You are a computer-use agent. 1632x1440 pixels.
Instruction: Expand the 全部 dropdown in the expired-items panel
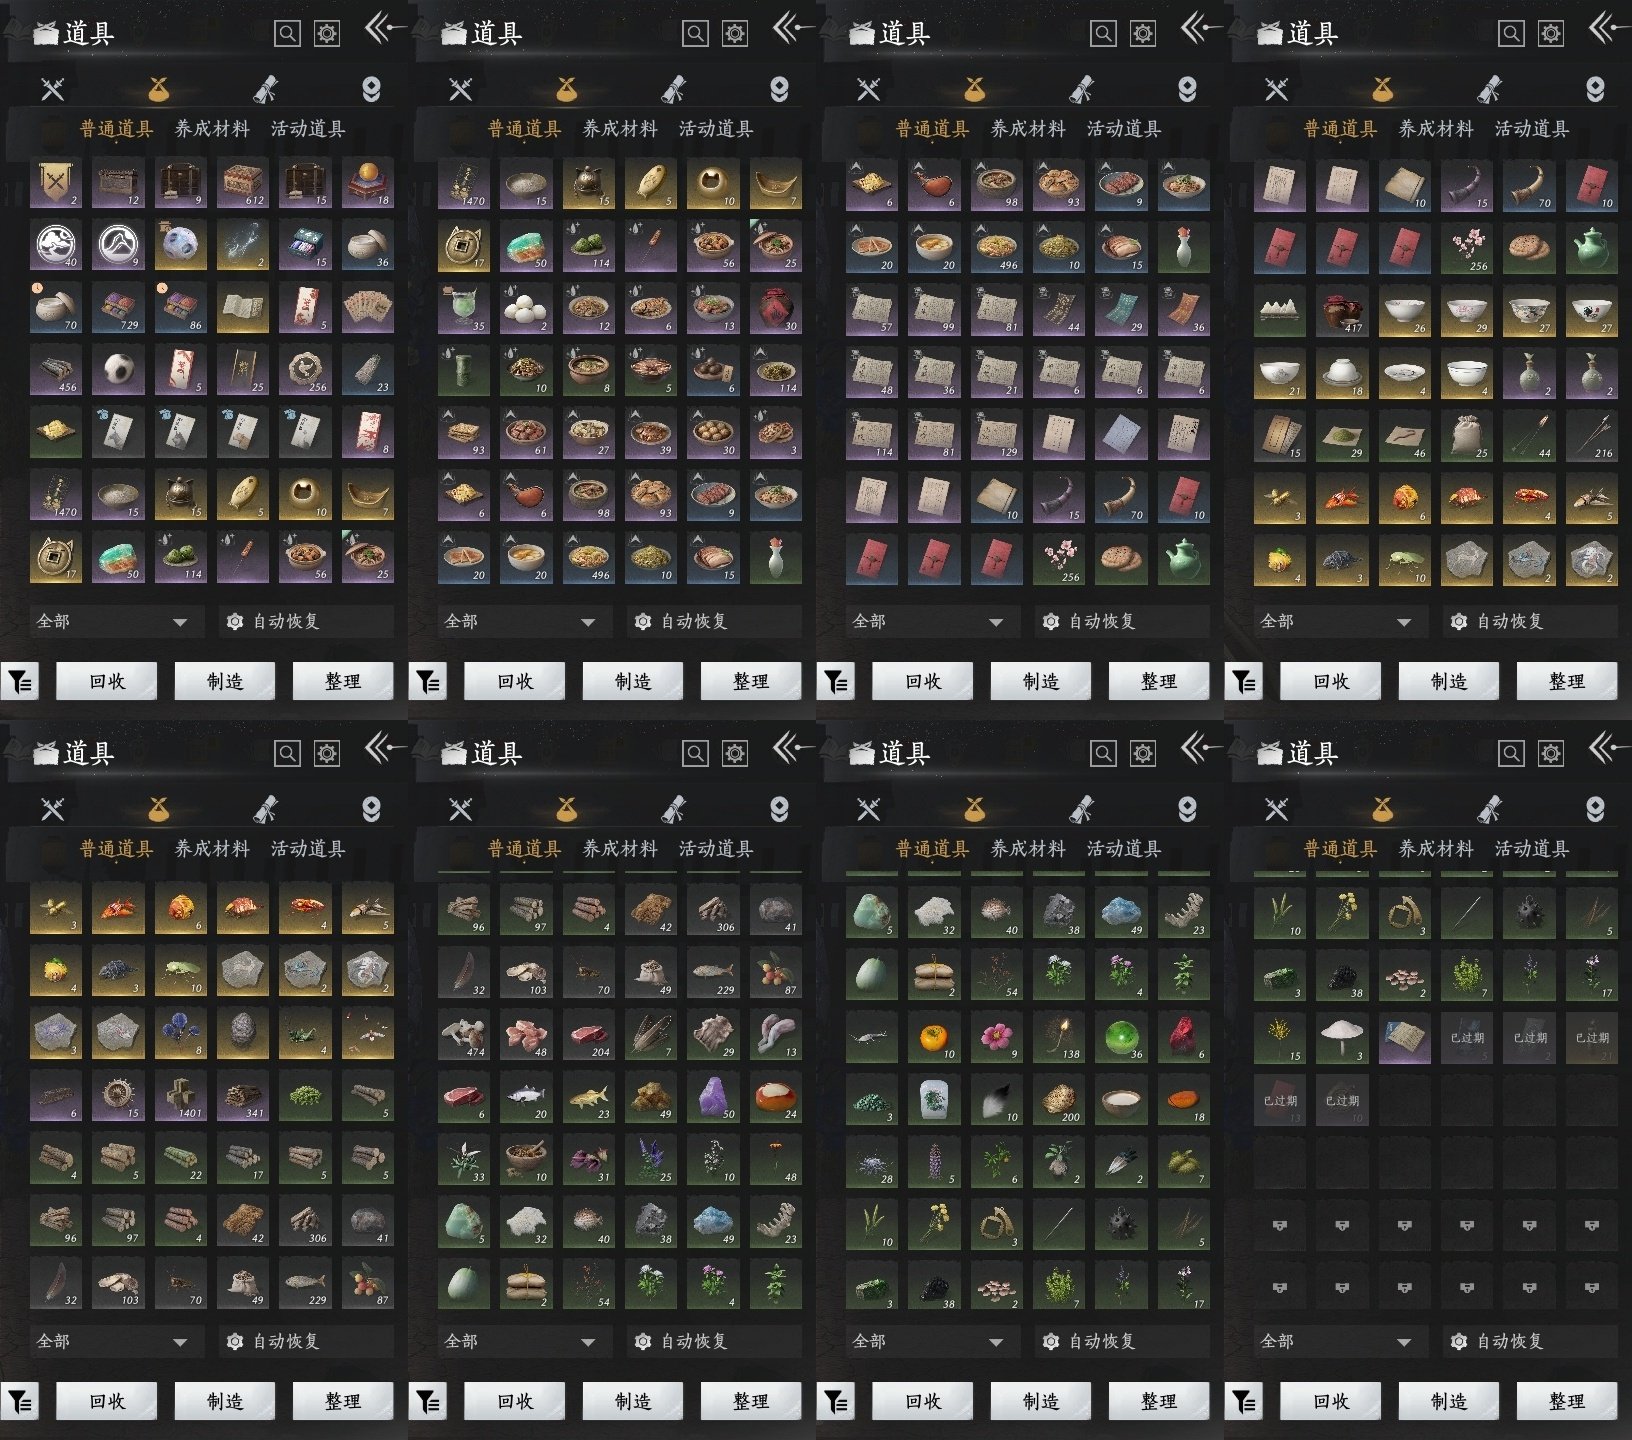1335,1342
